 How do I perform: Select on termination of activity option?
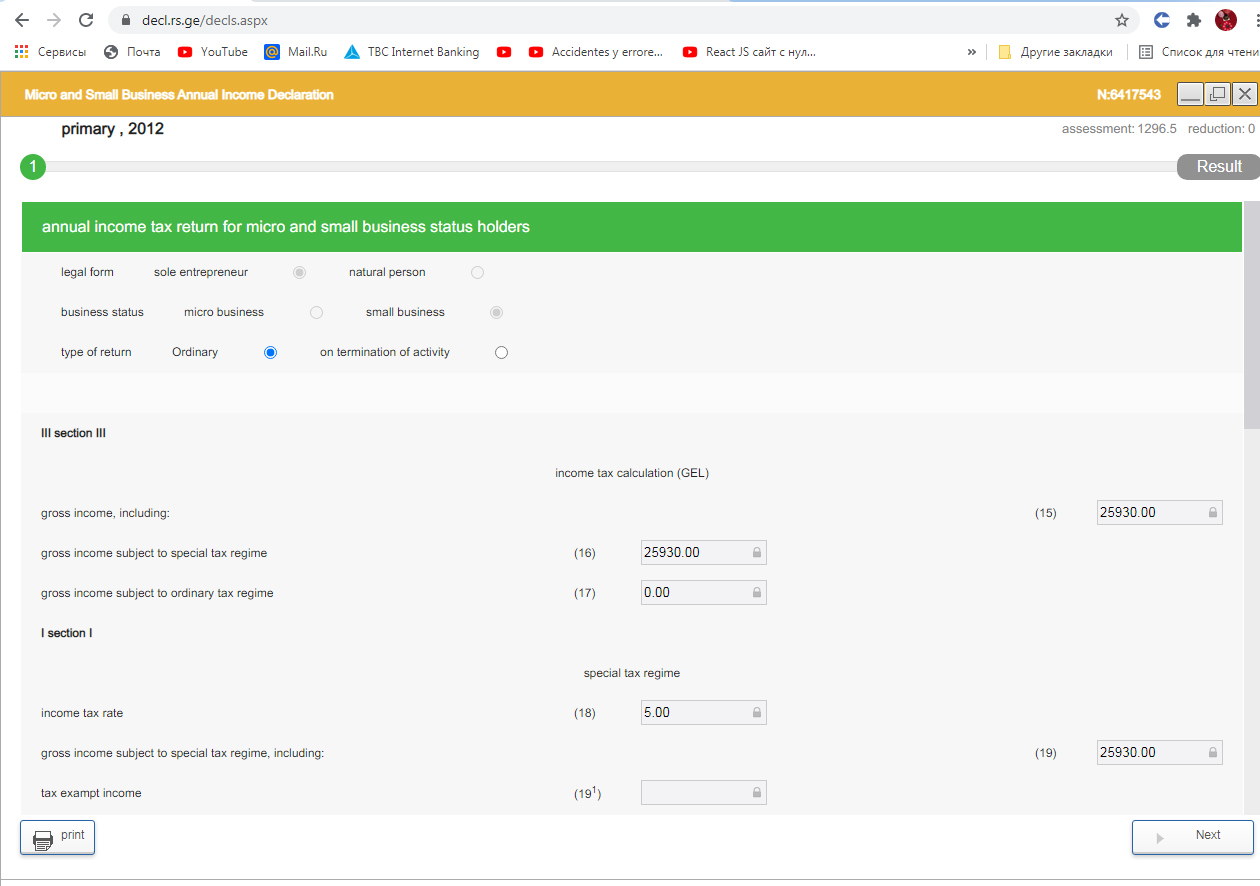pos(501,352)
